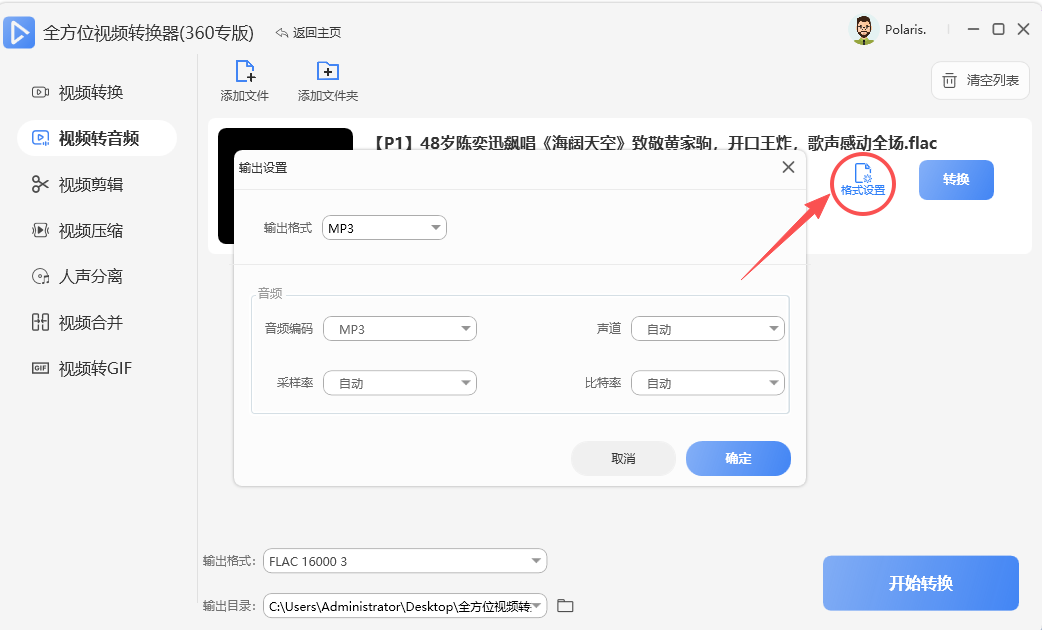Expand the 声道 channel dropdown

point(707,328)
